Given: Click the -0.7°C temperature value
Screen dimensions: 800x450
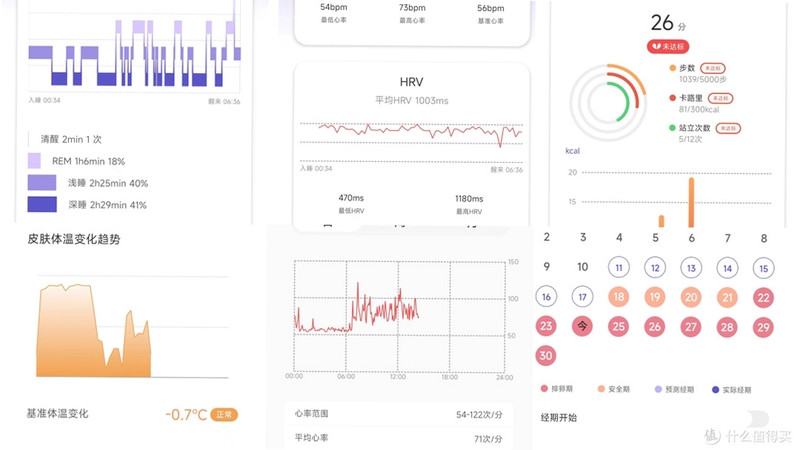Looking at the screenshot, I should [x=186, y=415].
